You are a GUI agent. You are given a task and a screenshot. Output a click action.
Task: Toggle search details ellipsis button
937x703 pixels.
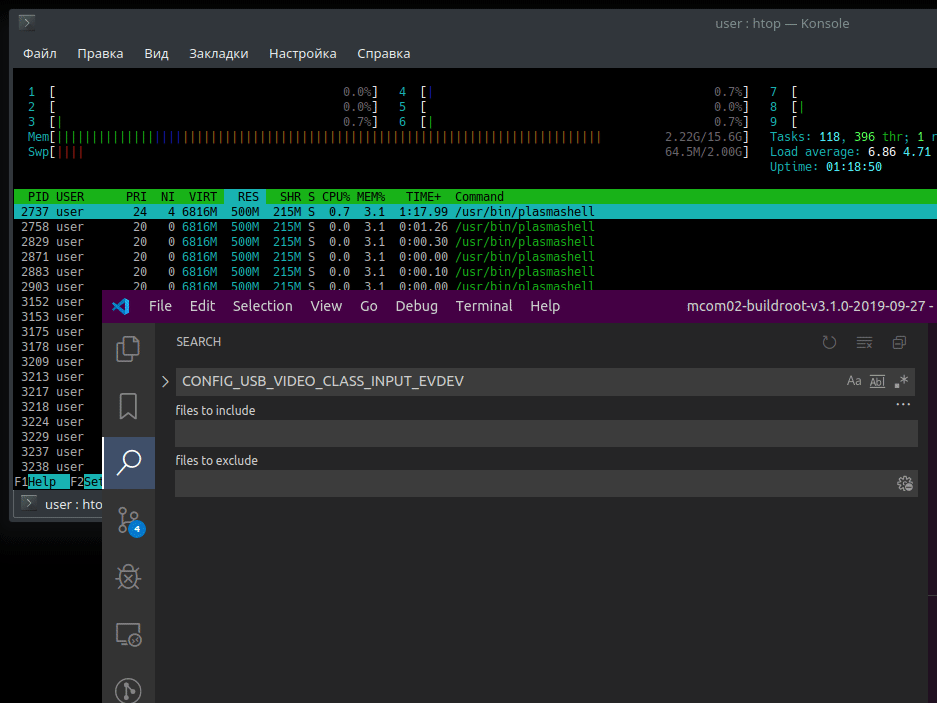coord(903,405)
